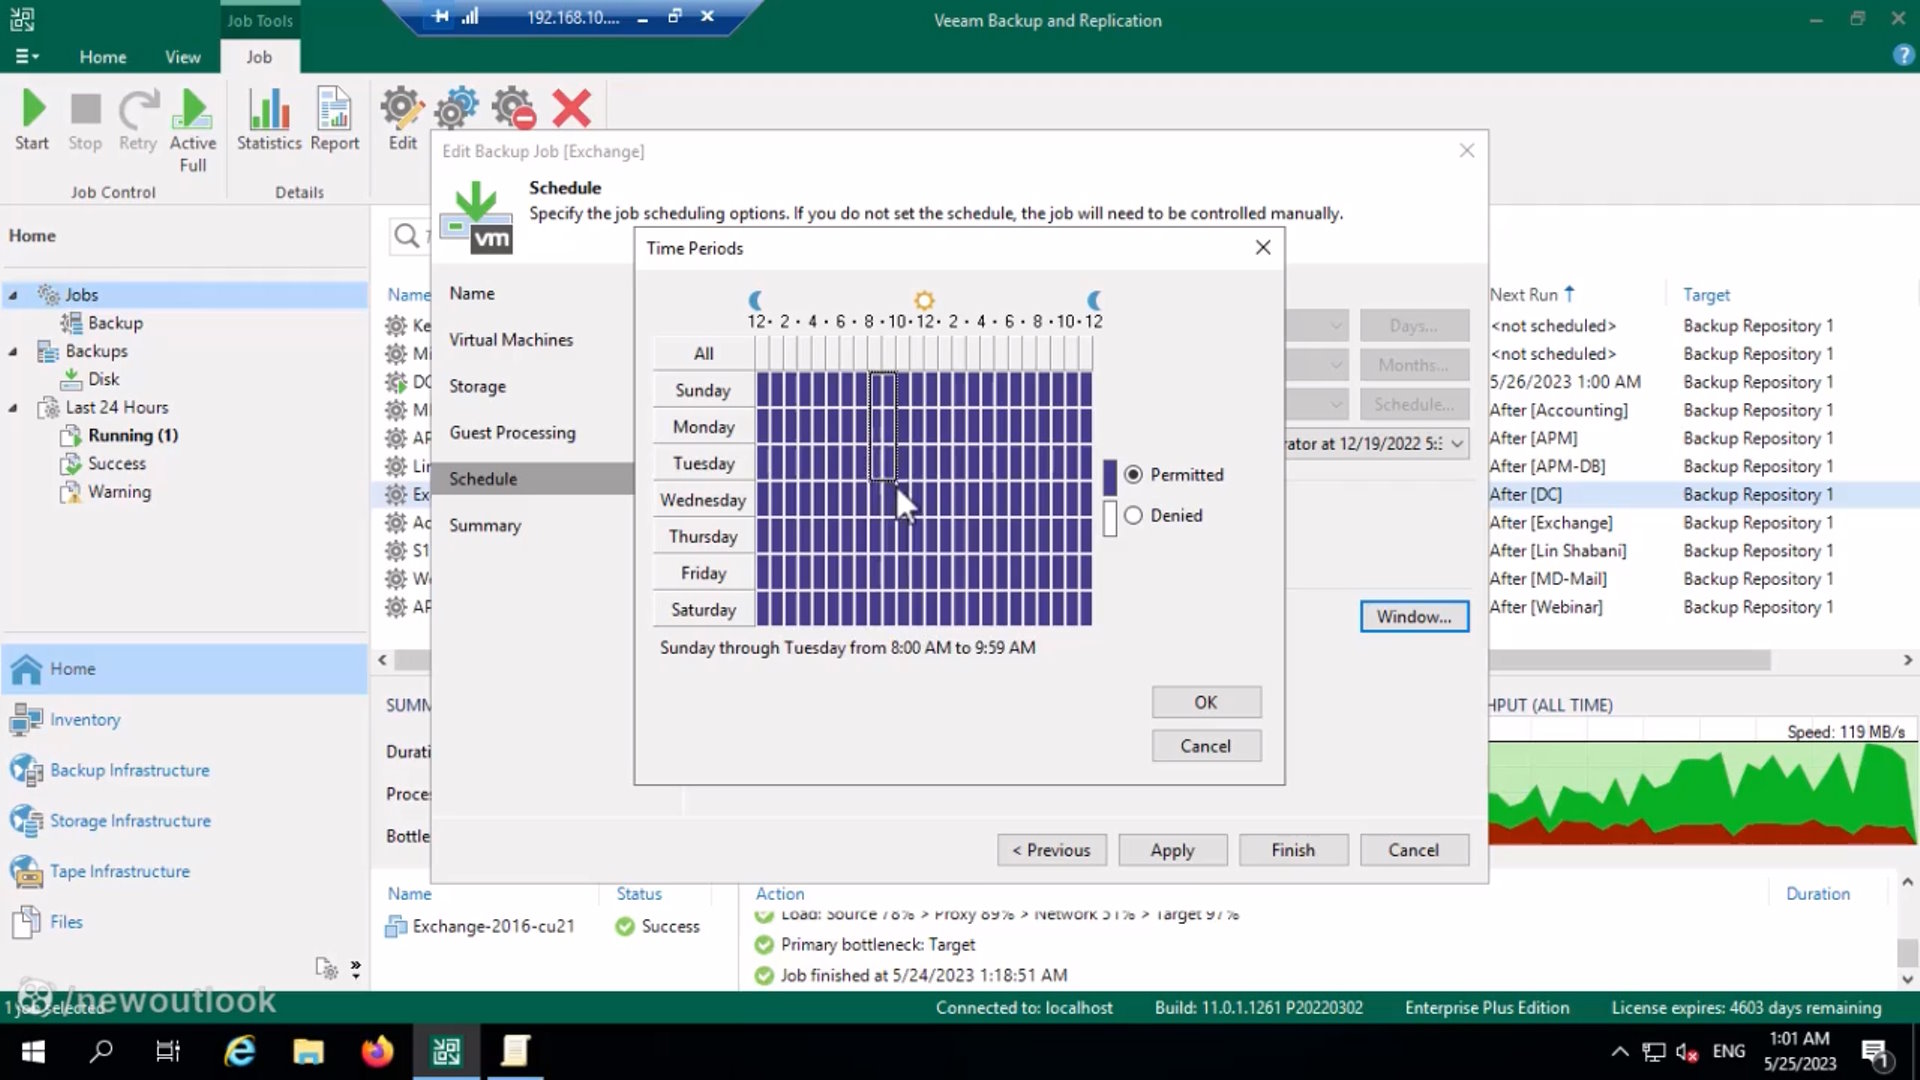Open Storage Infrastructure view
The image size is (1920, 1080).
(x=130, y=820)
